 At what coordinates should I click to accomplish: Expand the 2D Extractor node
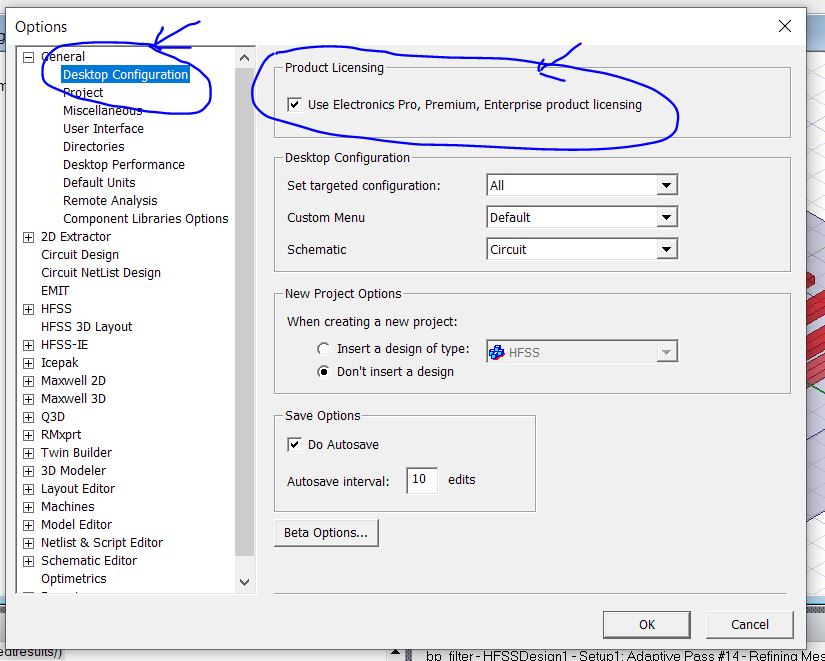coord(28,237)
